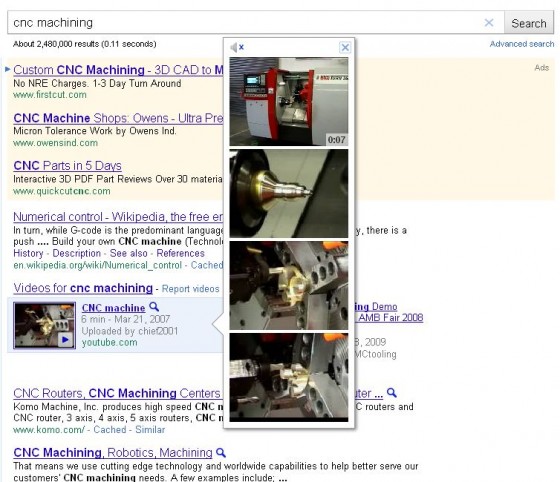Open the CNC Parts in 5 Days ad
This screenshot has height=482, width=560.
(x=67, y=166)
